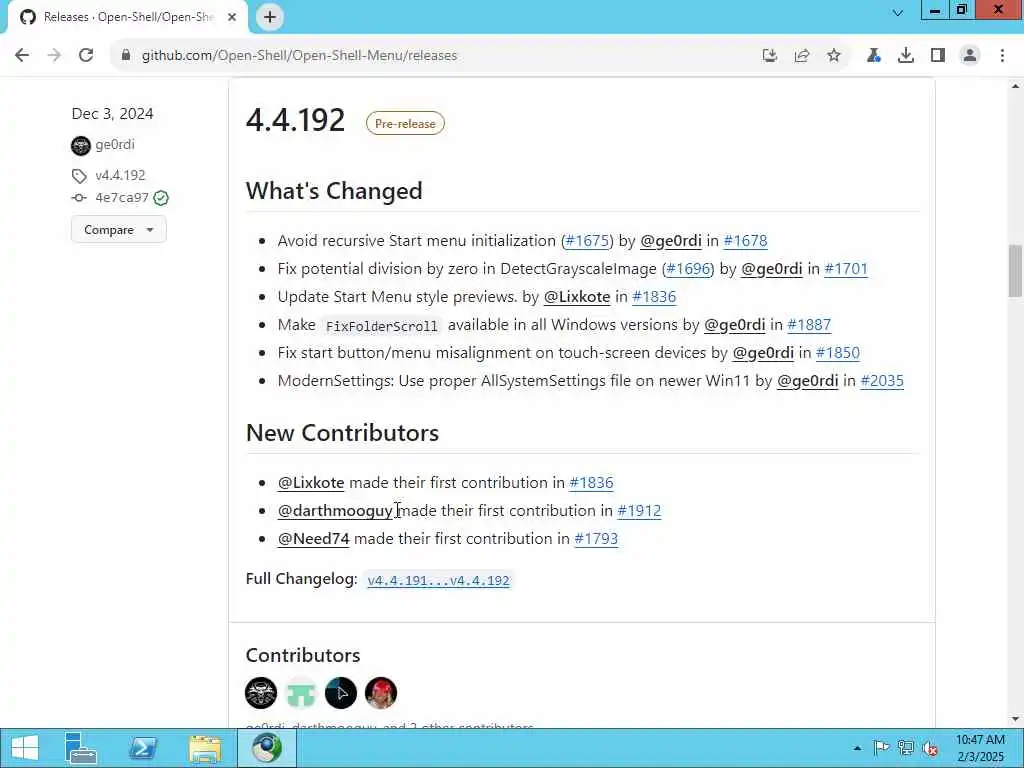Click the first contributor avatar

[261, 693]
